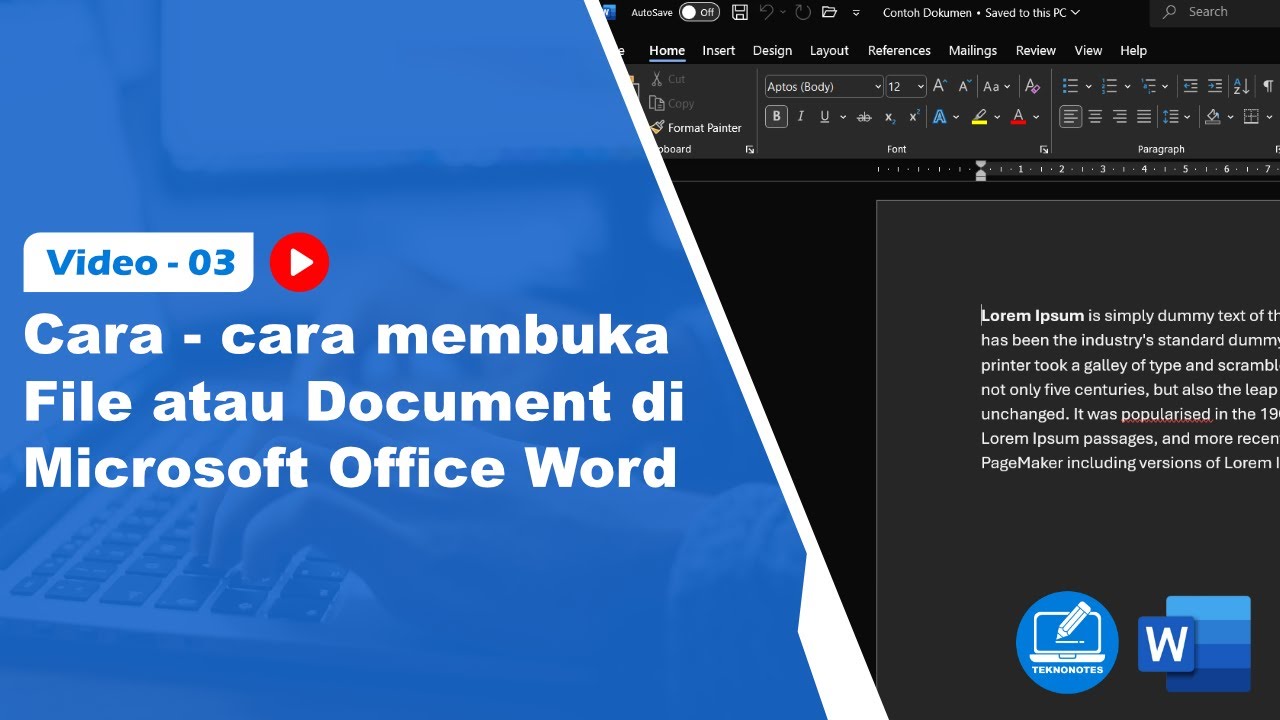
Task: Open the View tab
Action: click(1088, 50)
